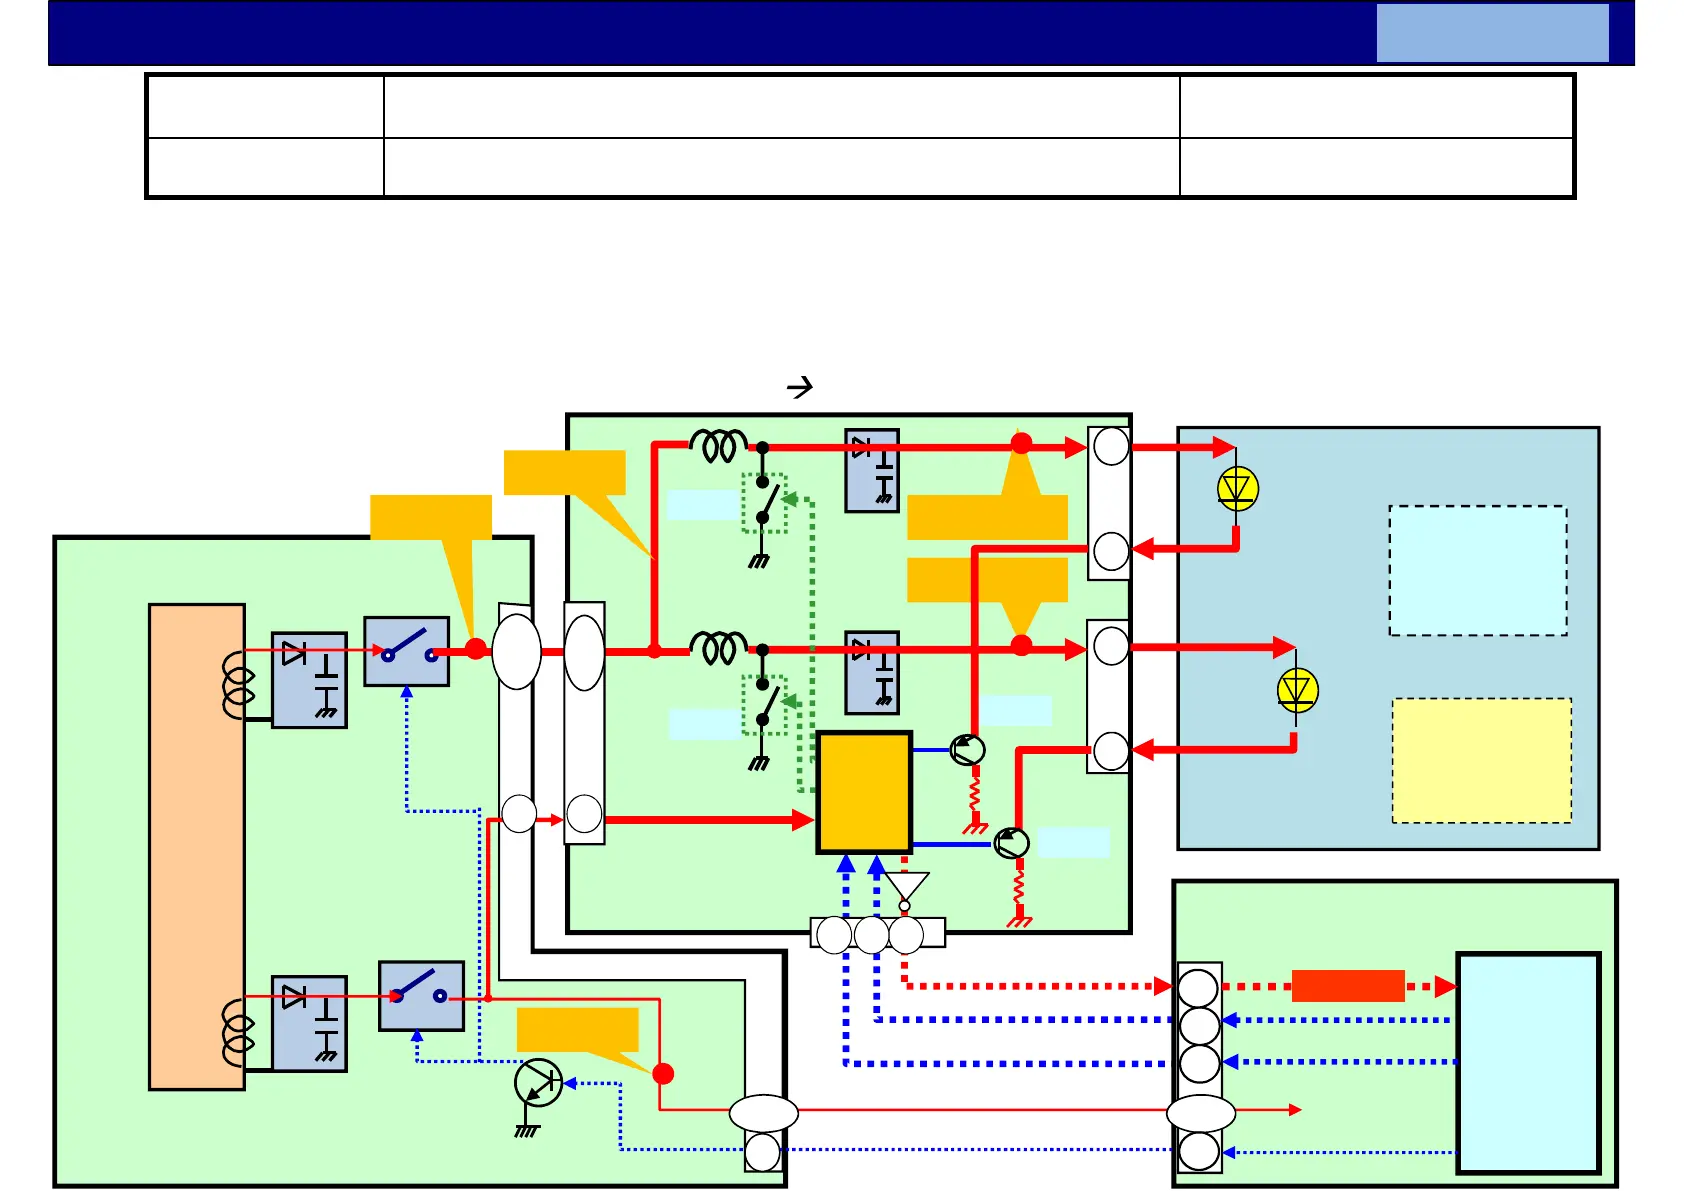Click the orange controller block with black border
Screen dimensions: 1684x1191
tap(864, 793)
